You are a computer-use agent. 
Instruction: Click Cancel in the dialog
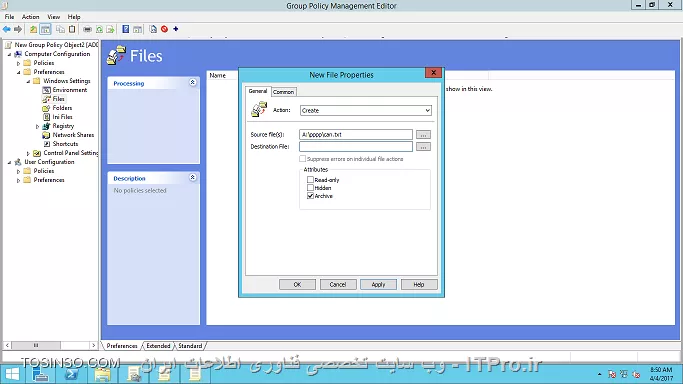(x=338, y=284)
